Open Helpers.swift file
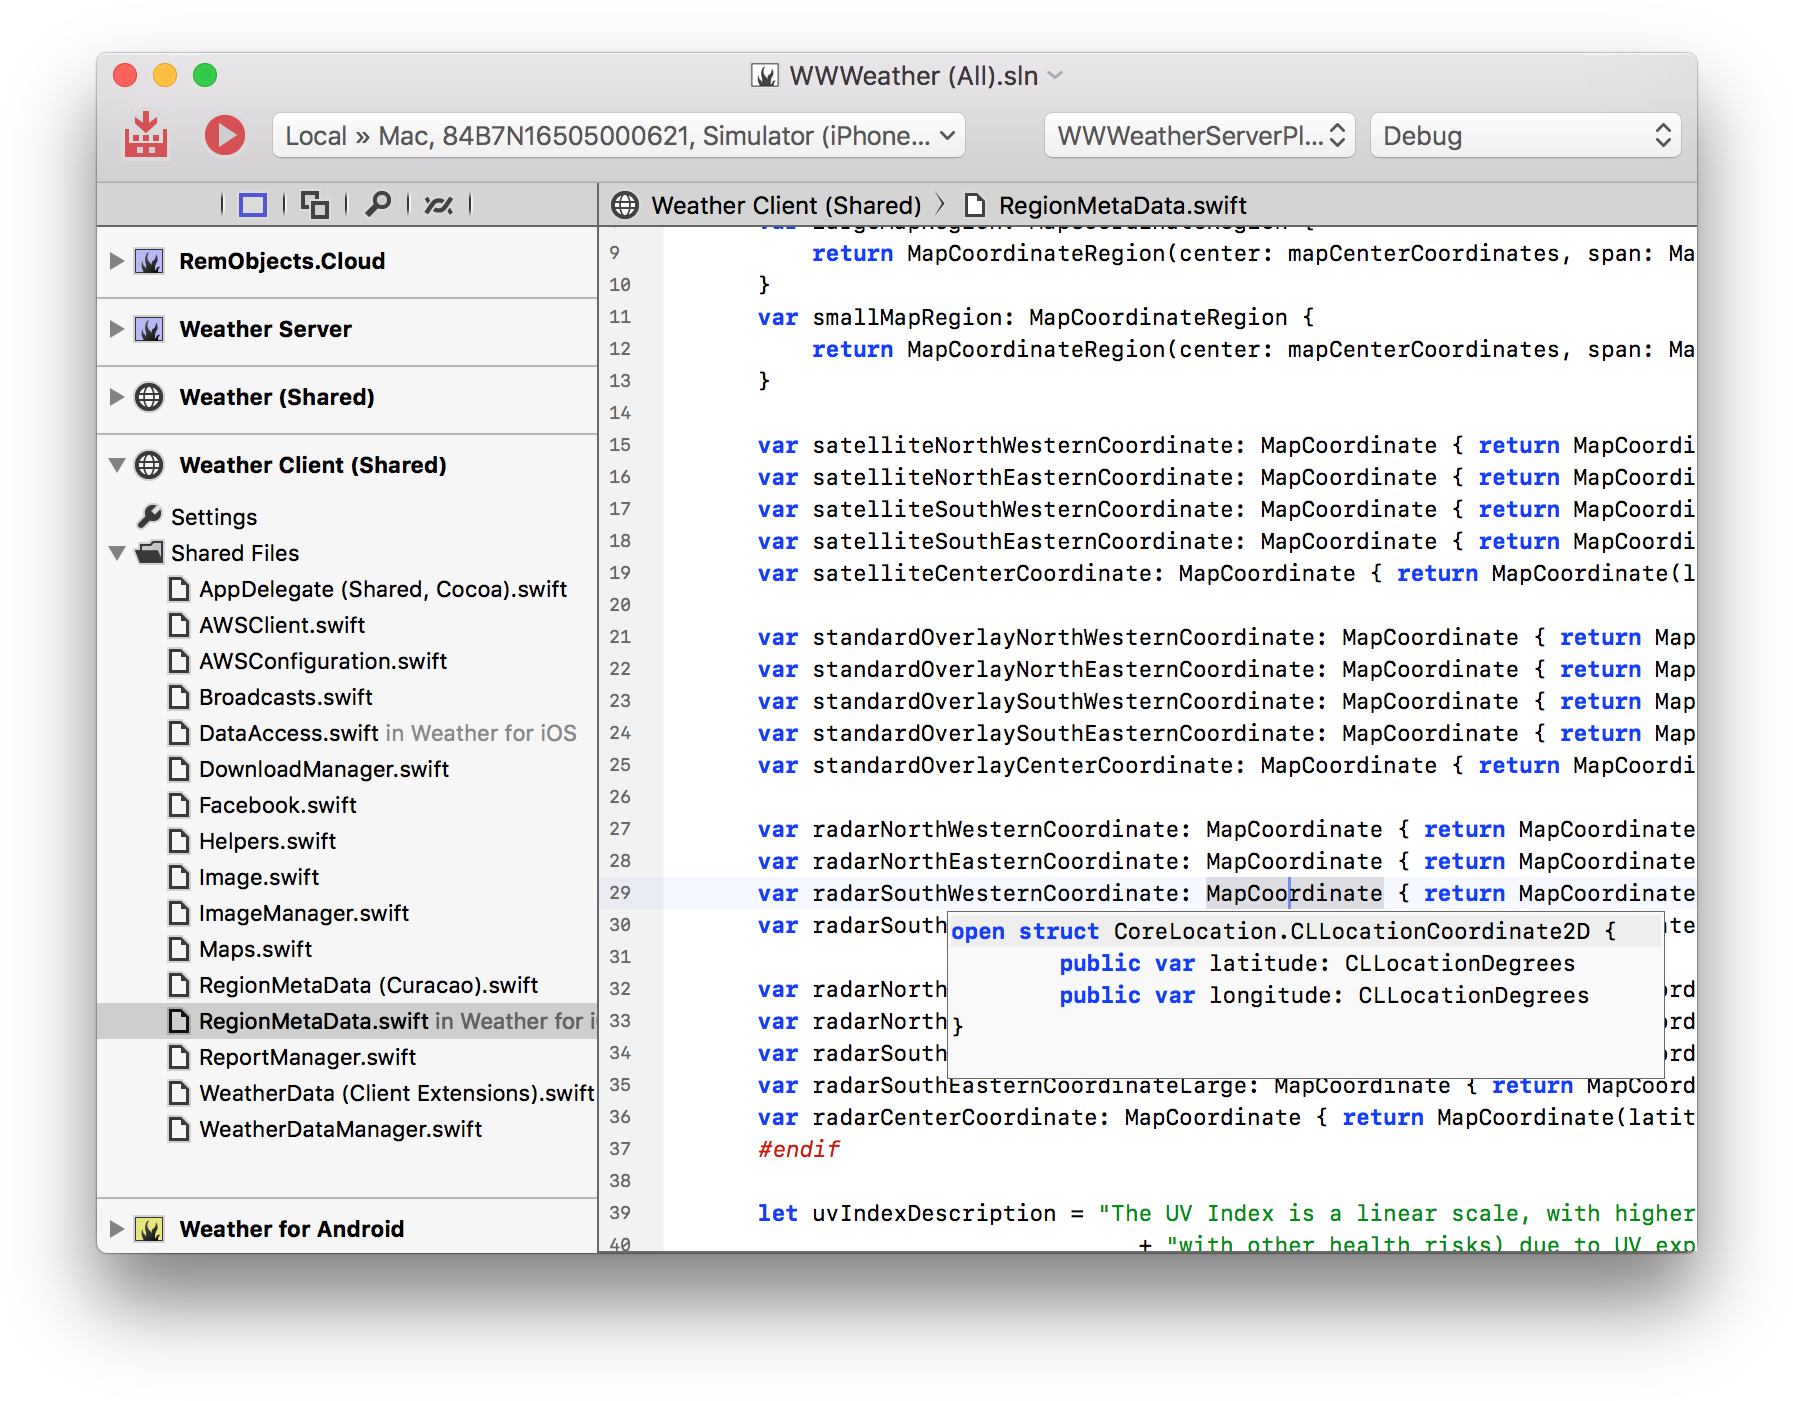The image size is (1793, 1401). (267, 841)
